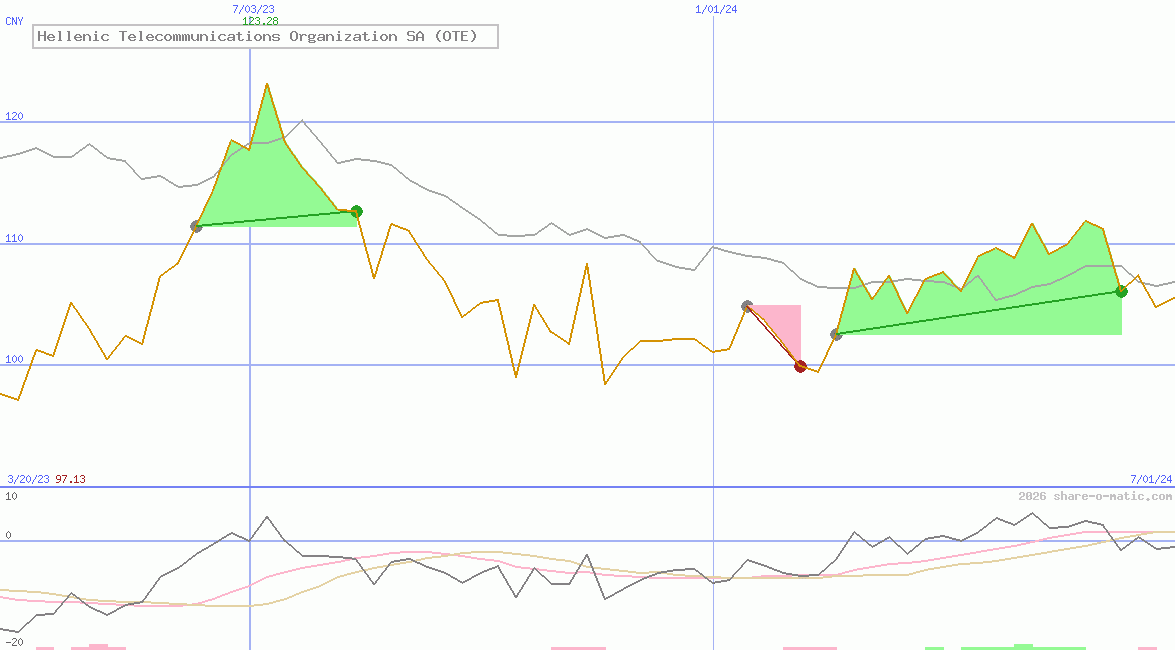
Task: Click the 7/01/24 end date label
Action: (1150, 480)
